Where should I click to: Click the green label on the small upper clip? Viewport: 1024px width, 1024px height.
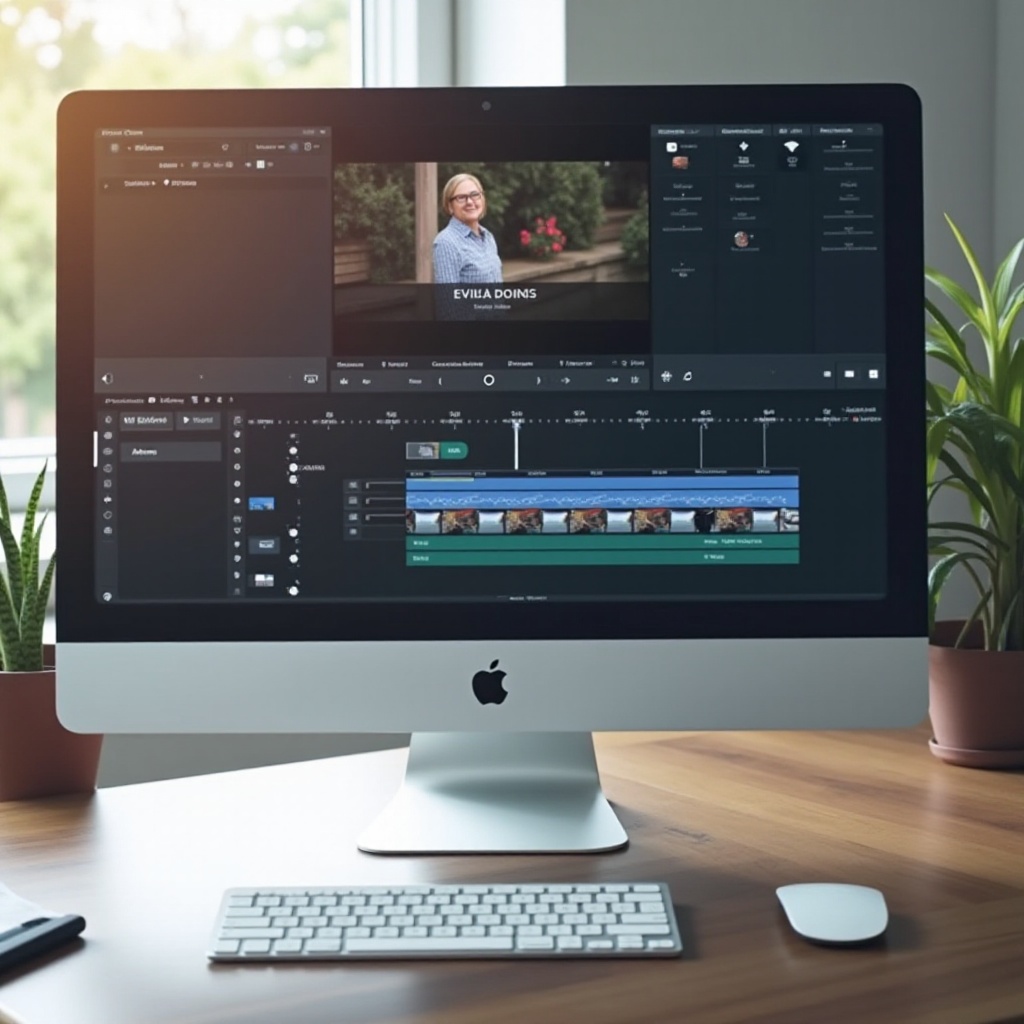[453, 451]
